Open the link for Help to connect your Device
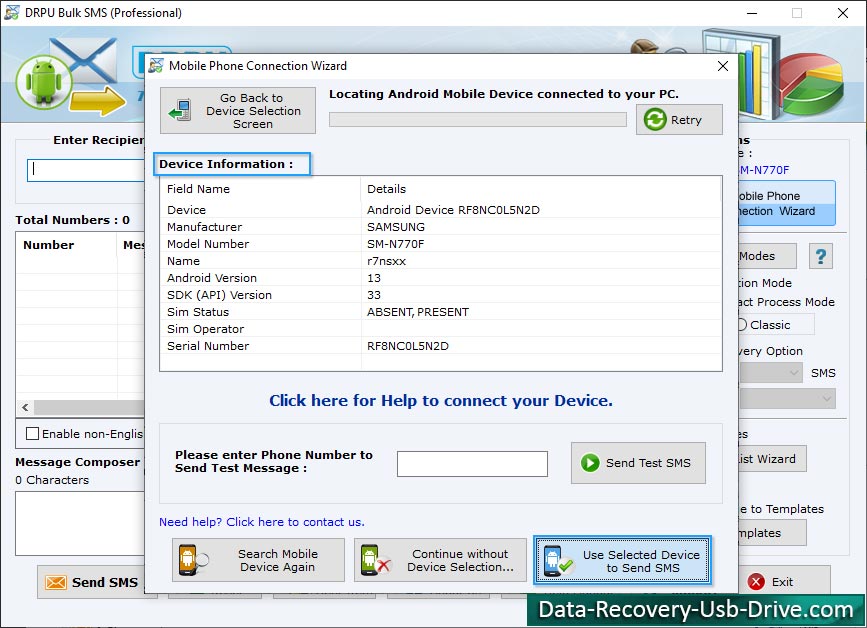The image size is (867, 628). (x=440, y=401)
